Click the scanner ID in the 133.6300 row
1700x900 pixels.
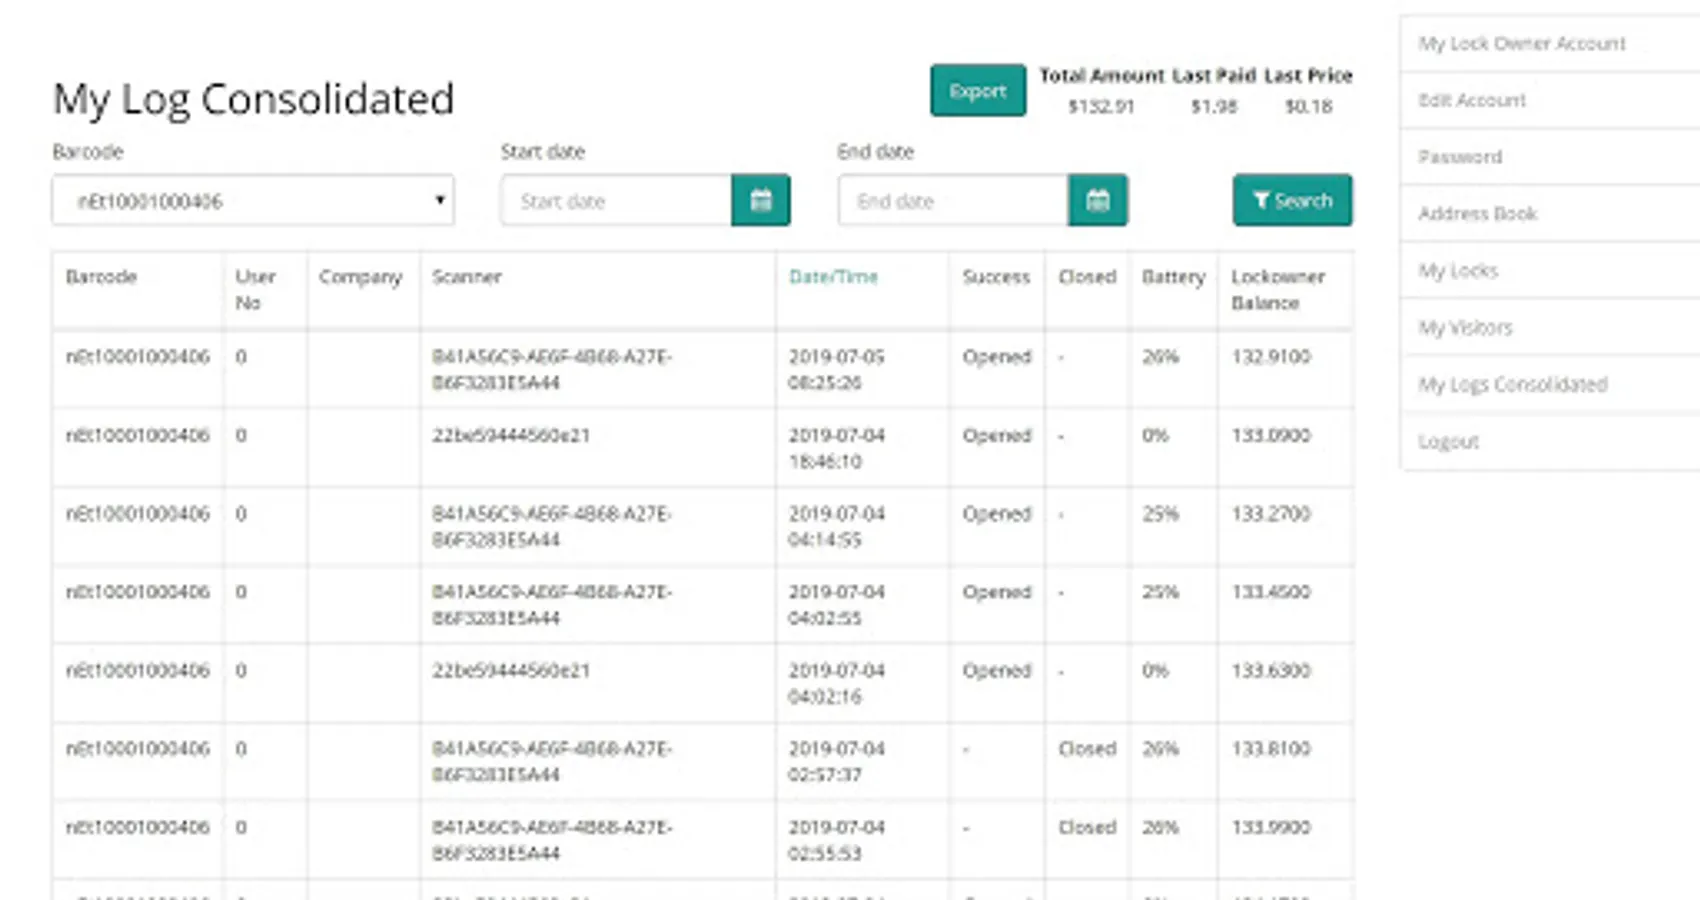click(x=511, y=671)
